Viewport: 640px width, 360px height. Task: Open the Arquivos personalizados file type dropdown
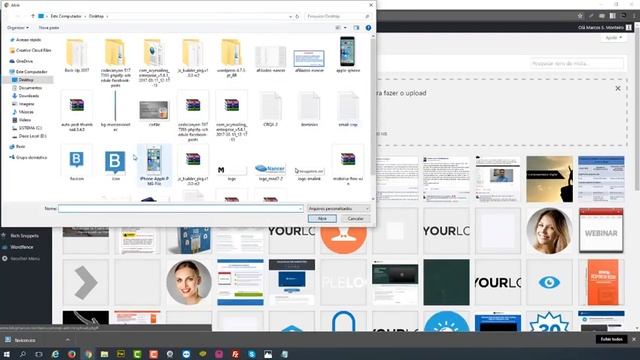click(338, 209)
